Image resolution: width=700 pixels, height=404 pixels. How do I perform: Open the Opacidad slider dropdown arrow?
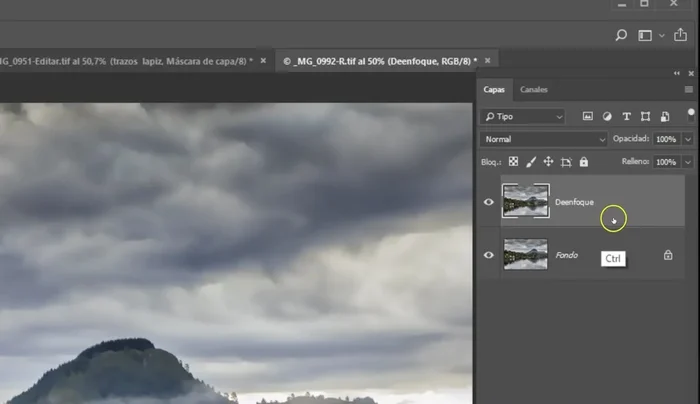click(688, 139)
